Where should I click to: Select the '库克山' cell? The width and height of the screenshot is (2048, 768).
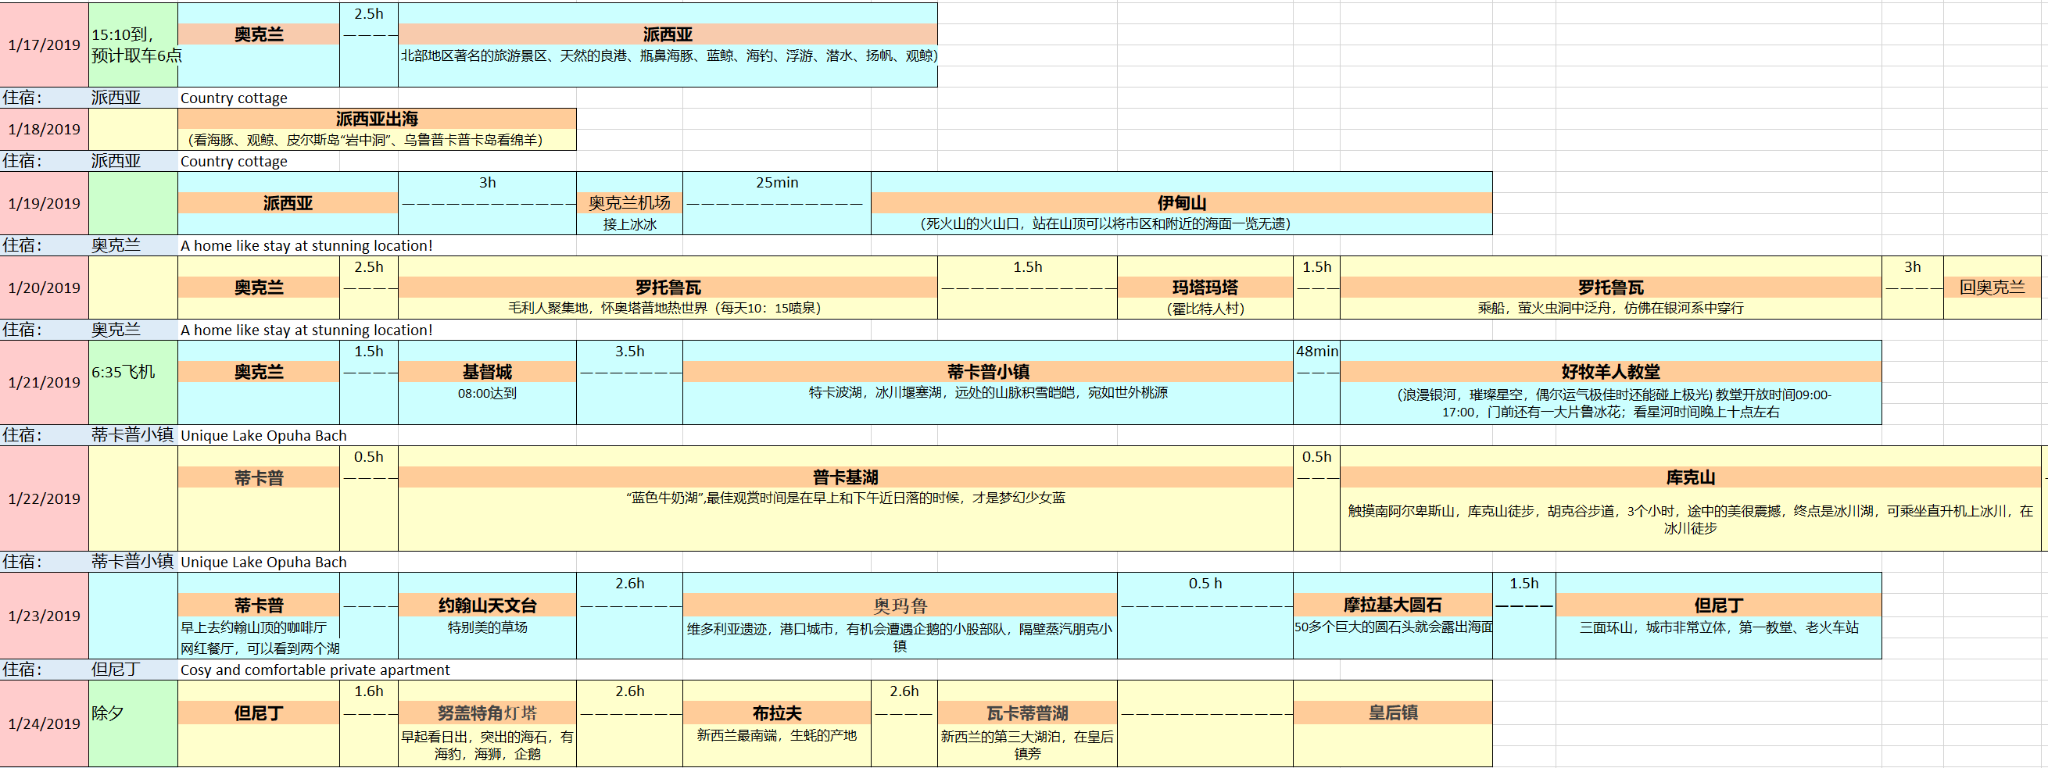[x=1690, y=477]
